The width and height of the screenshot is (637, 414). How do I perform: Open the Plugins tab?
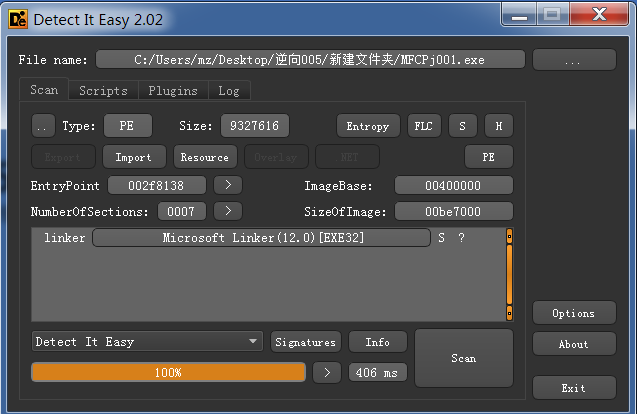(x=173, y=90)
